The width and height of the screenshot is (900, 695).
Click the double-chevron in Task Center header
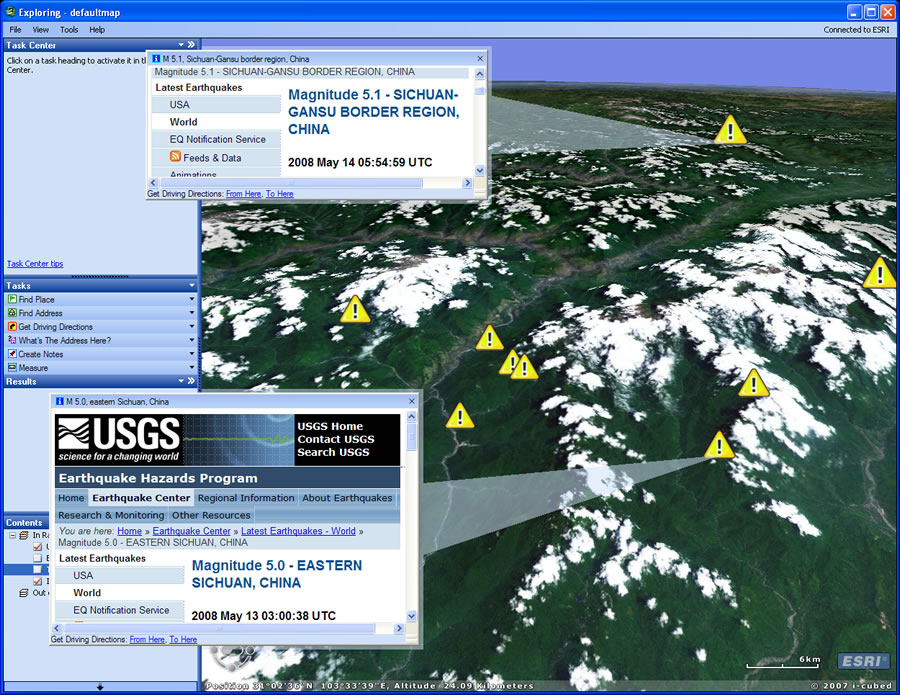pos(191,44)
